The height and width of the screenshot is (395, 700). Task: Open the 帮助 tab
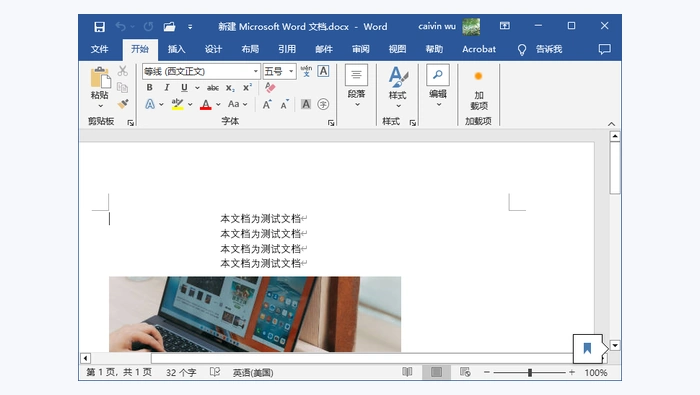coord(434,49)
